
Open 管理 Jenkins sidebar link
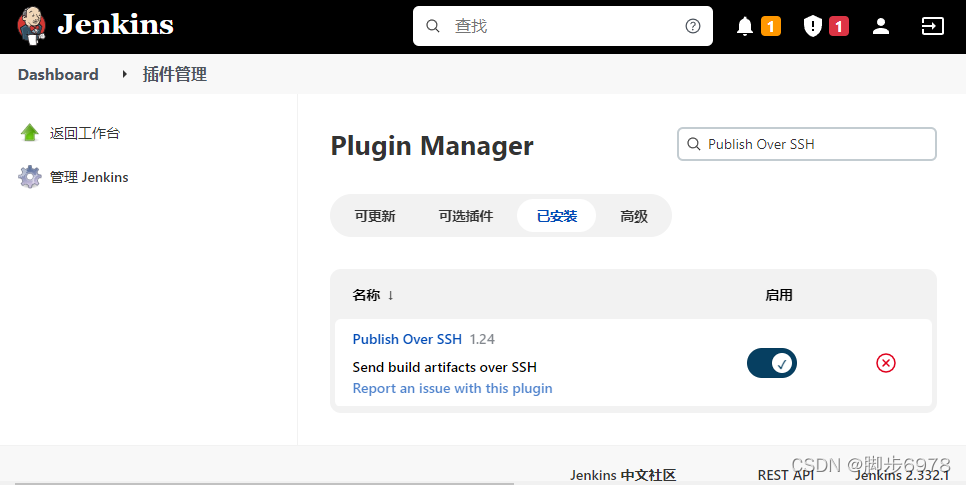[x=89, y=177]
